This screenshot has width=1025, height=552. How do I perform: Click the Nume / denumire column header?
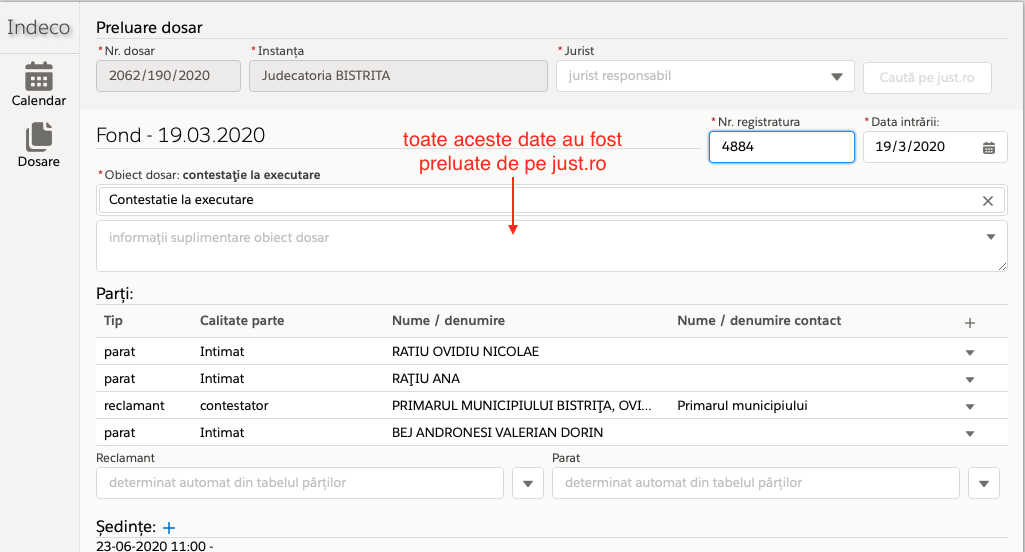(448, 321)
